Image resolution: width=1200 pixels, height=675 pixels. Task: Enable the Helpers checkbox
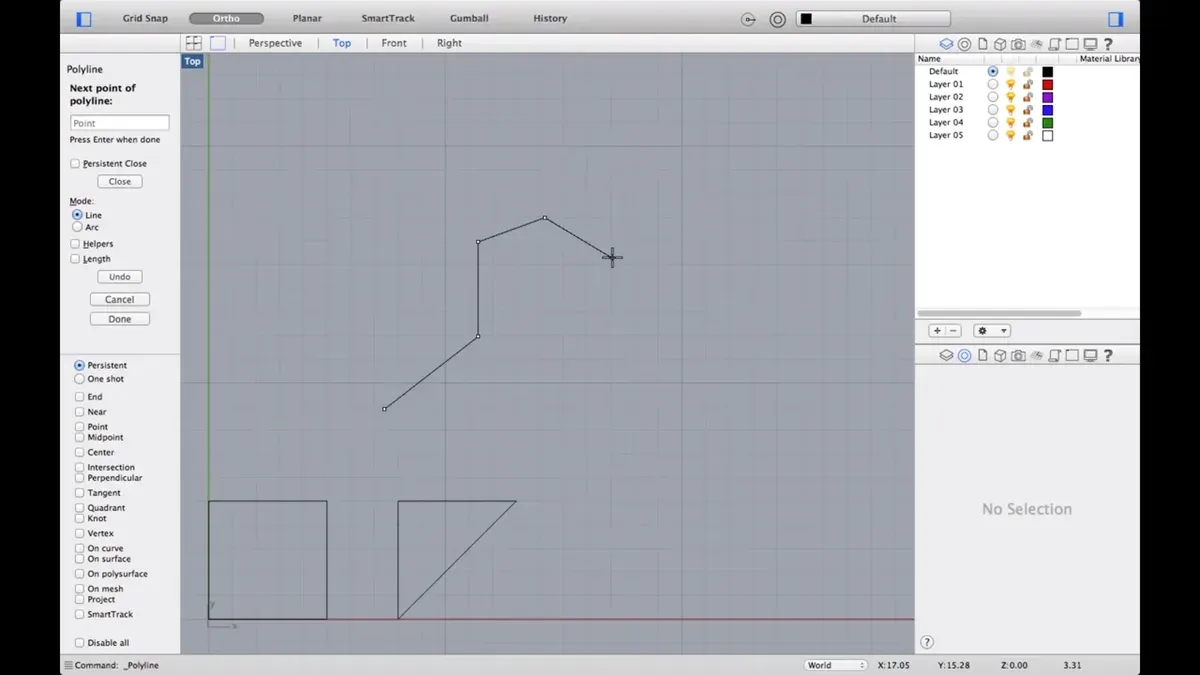75,244
